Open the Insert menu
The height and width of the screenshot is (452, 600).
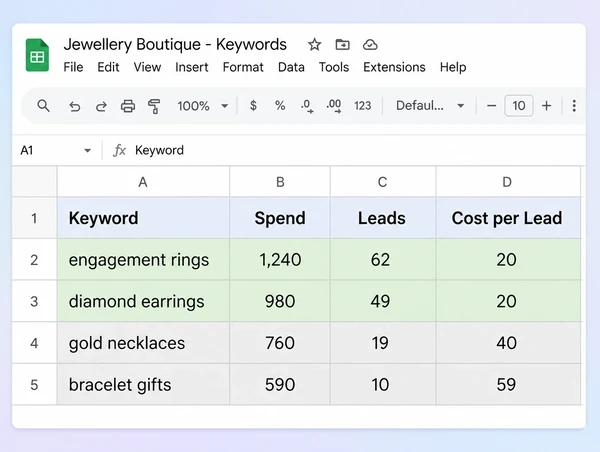192,67
